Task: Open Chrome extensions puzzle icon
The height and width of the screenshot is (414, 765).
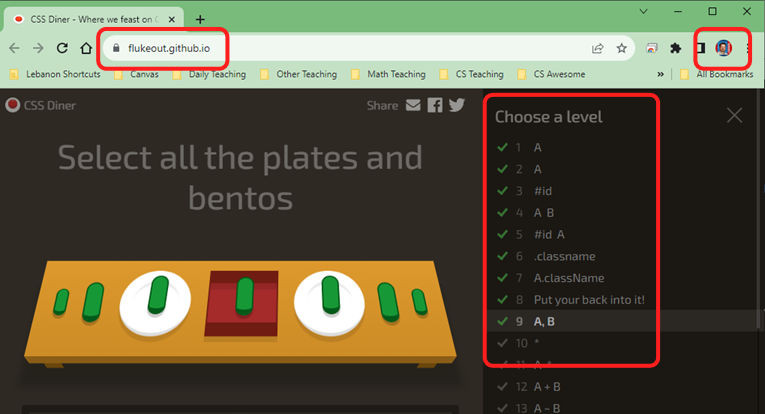Action: 676,47
